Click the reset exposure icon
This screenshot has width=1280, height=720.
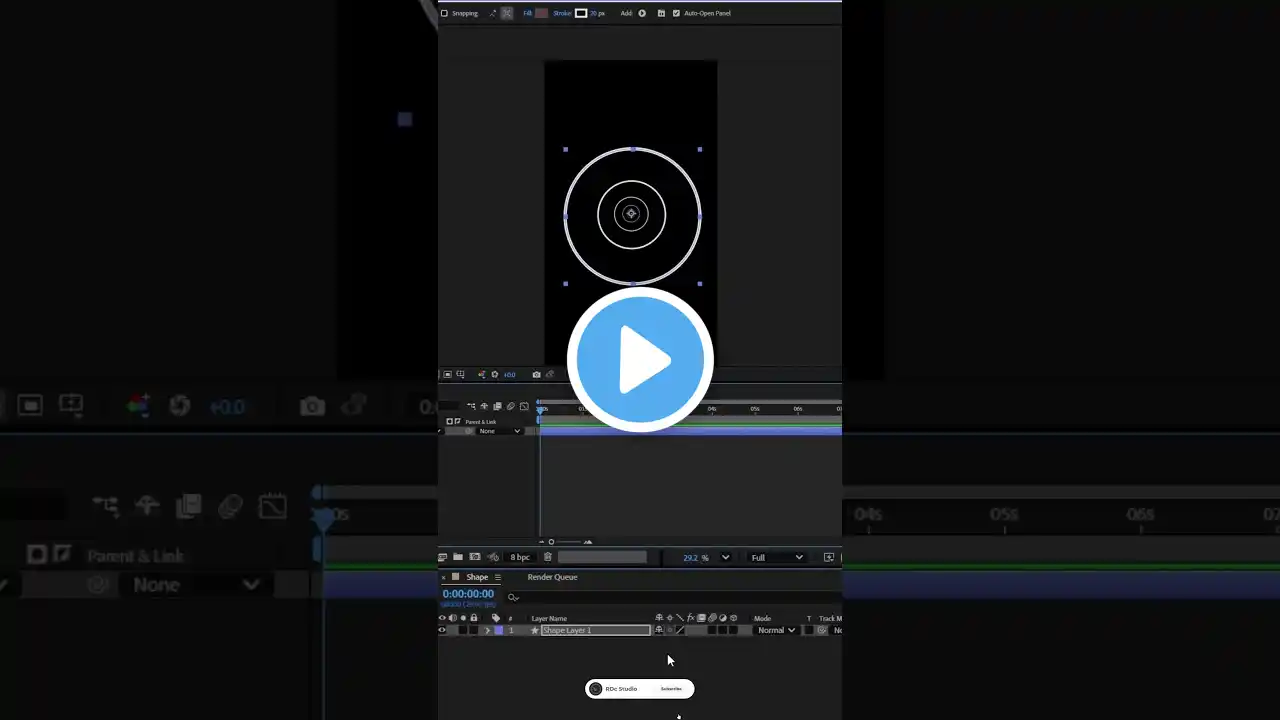pyautogui.click(x=494, y=375)
